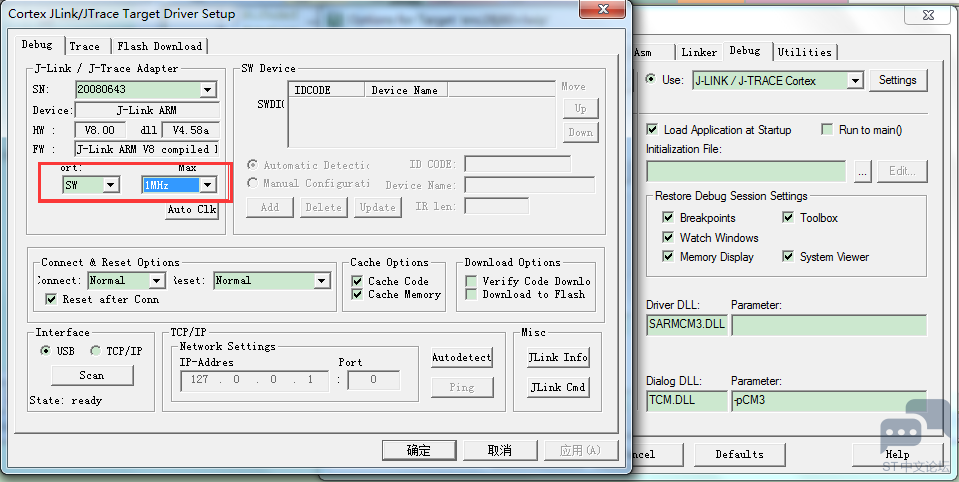Enable Verify Code Download checkbox
This screenshot has height=482, width=959.
coord(471,281)
